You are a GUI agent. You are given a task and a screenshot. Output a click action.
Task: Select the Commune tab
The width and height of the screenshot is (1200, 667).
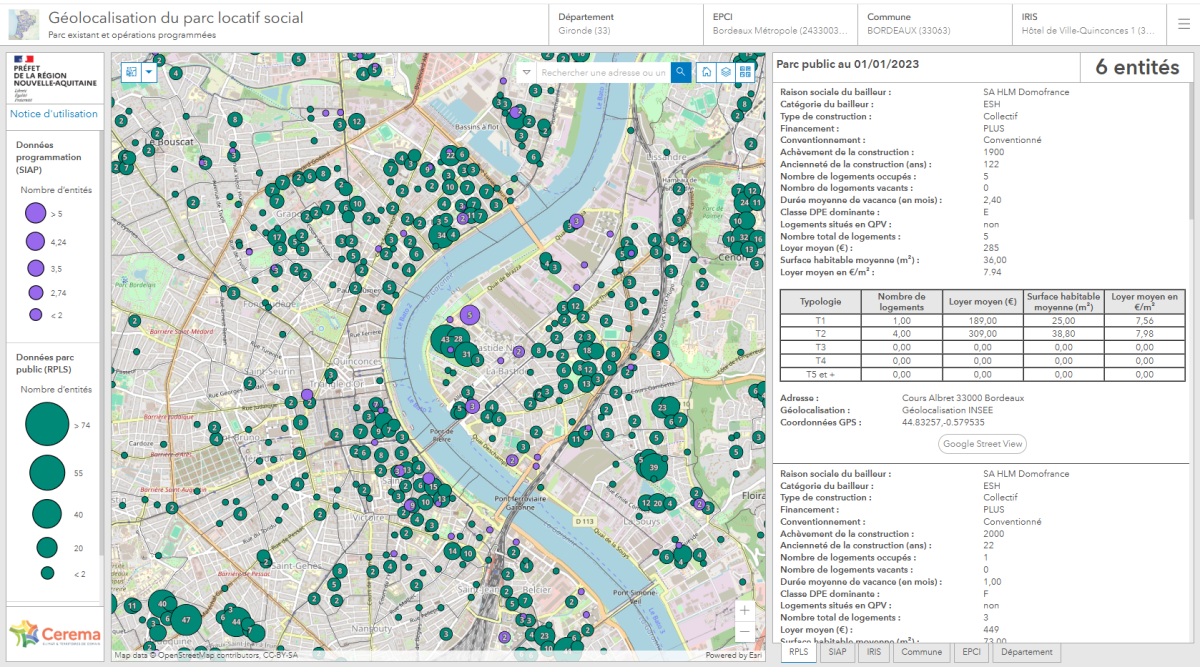point(920,652)
